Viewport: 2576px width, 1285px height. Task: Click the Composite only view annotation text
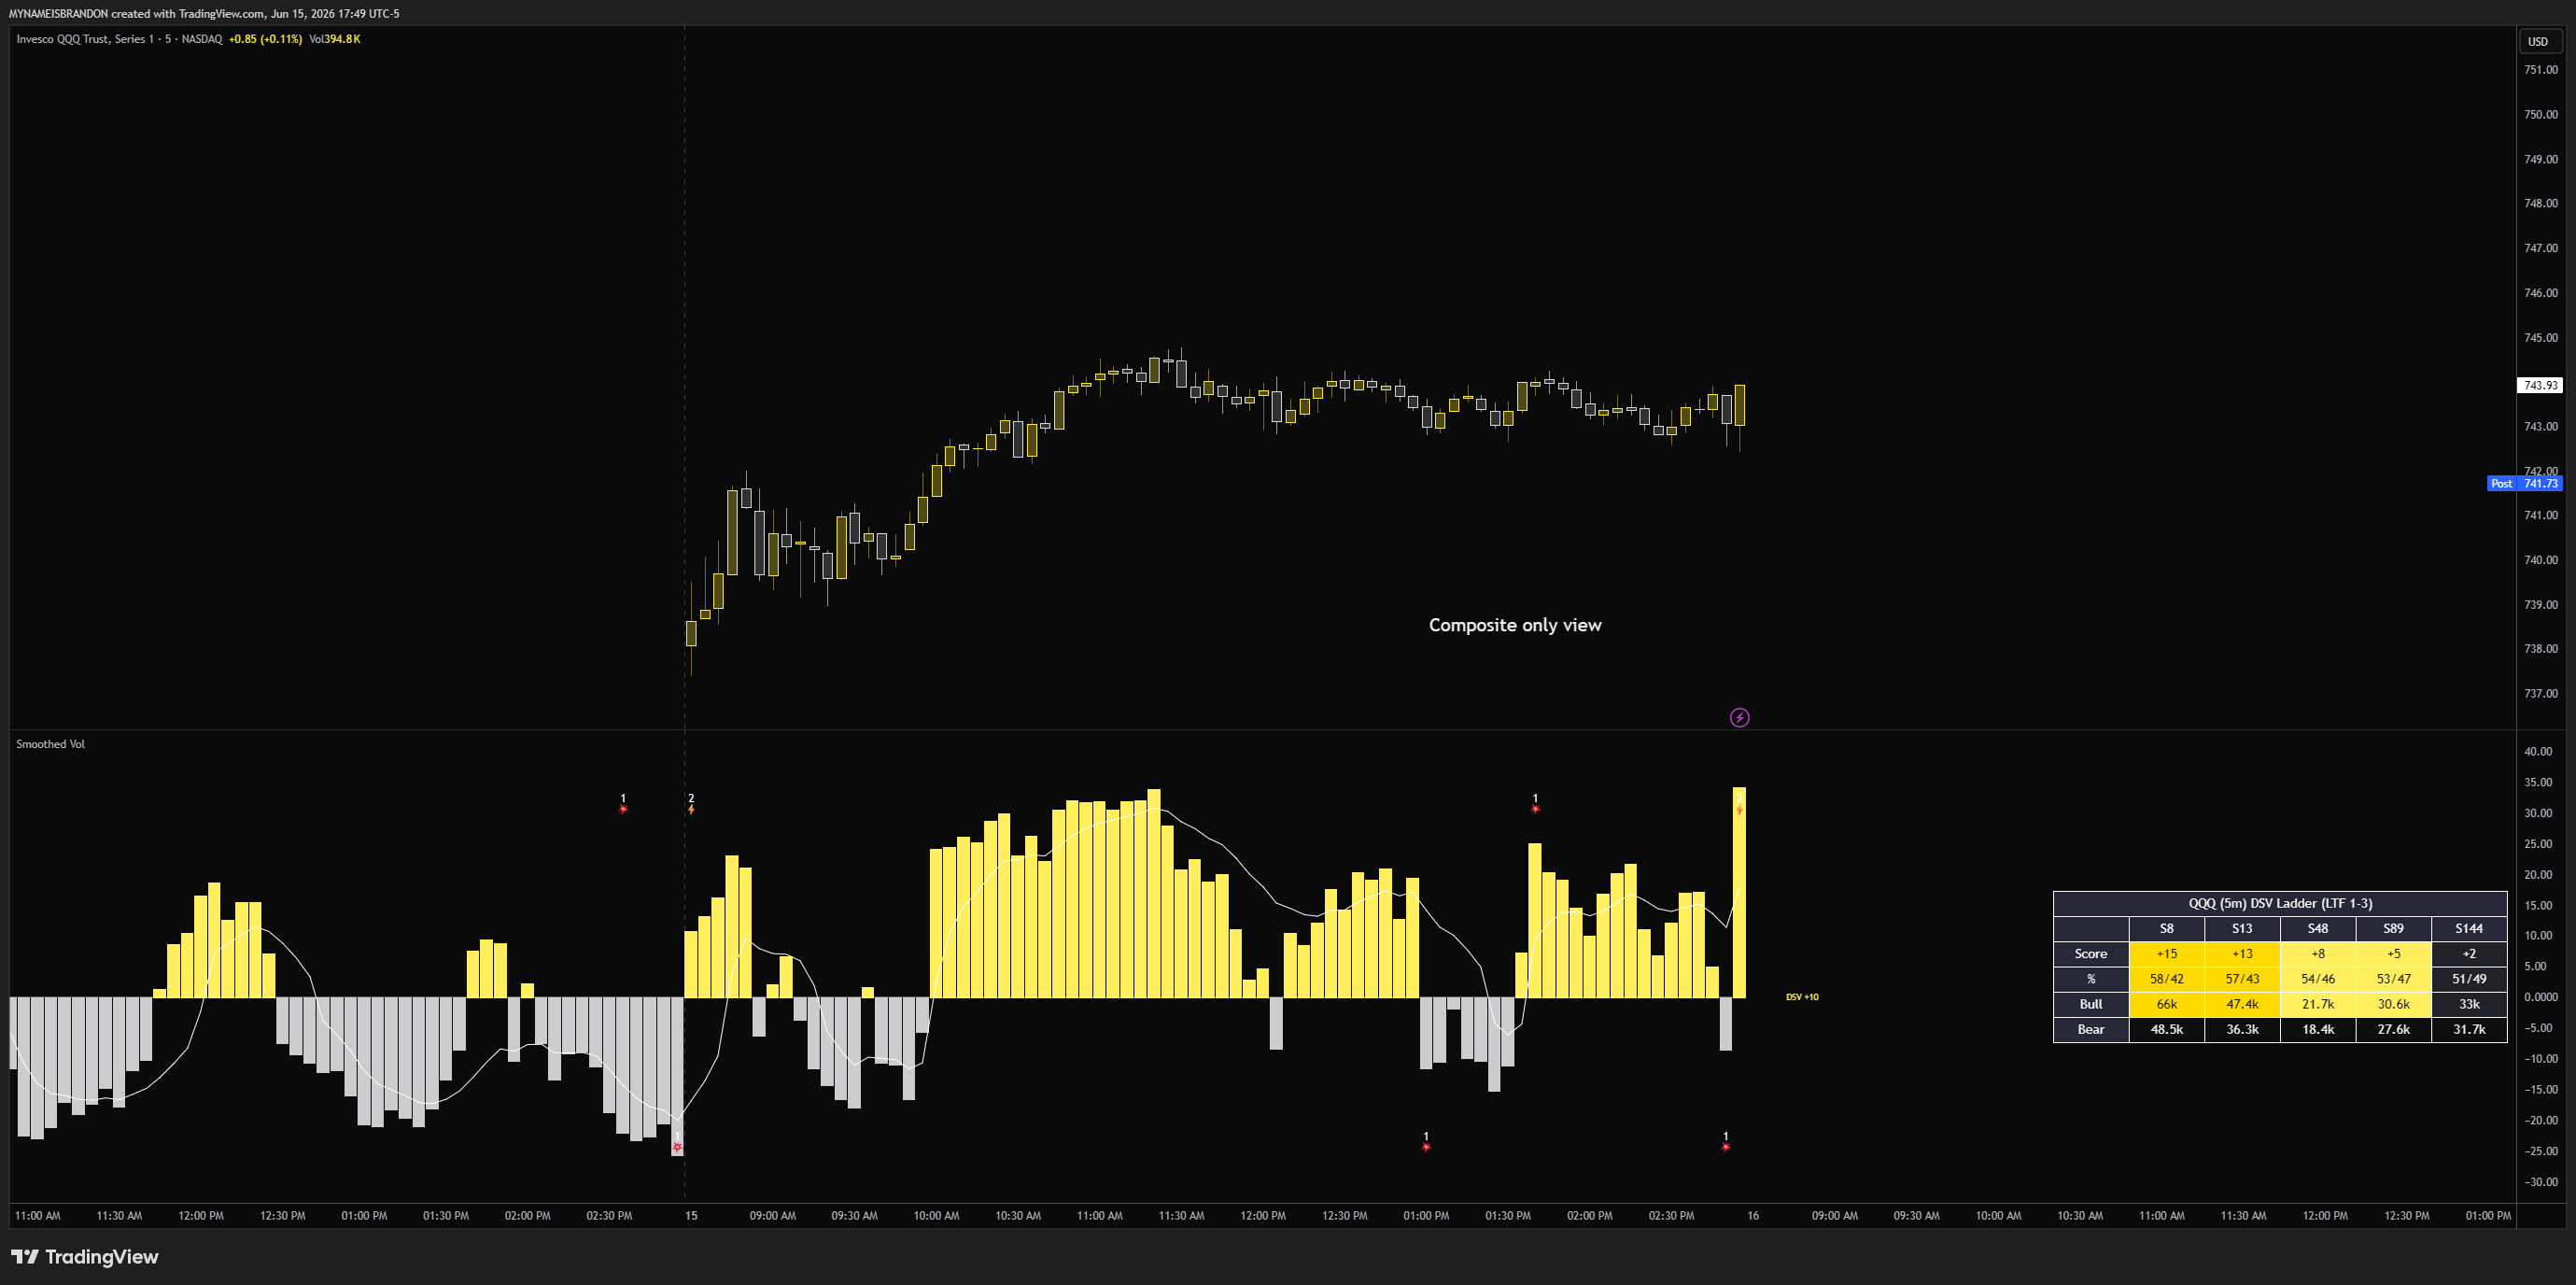[x=1515, y=625]
